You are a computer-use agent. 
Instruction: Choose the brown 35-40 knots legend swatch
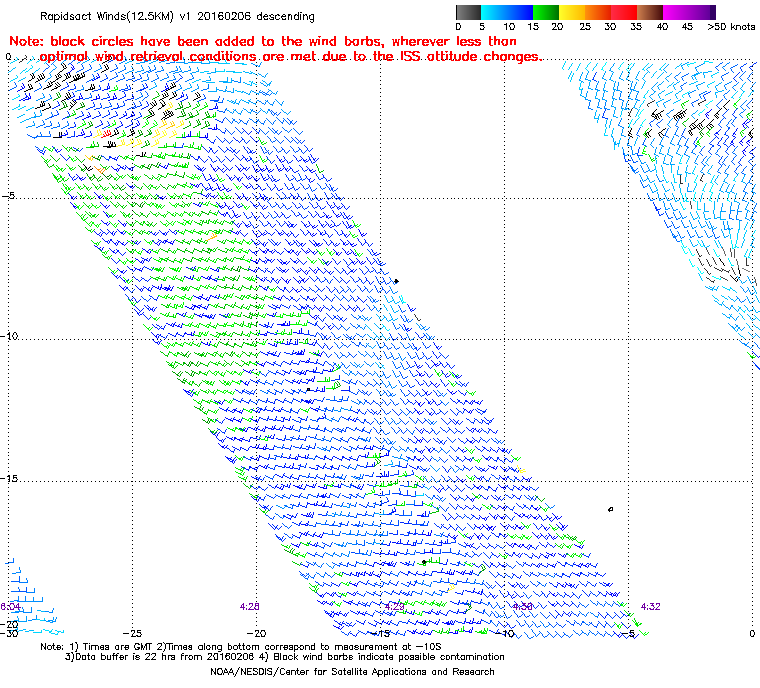tap(650, 12)
